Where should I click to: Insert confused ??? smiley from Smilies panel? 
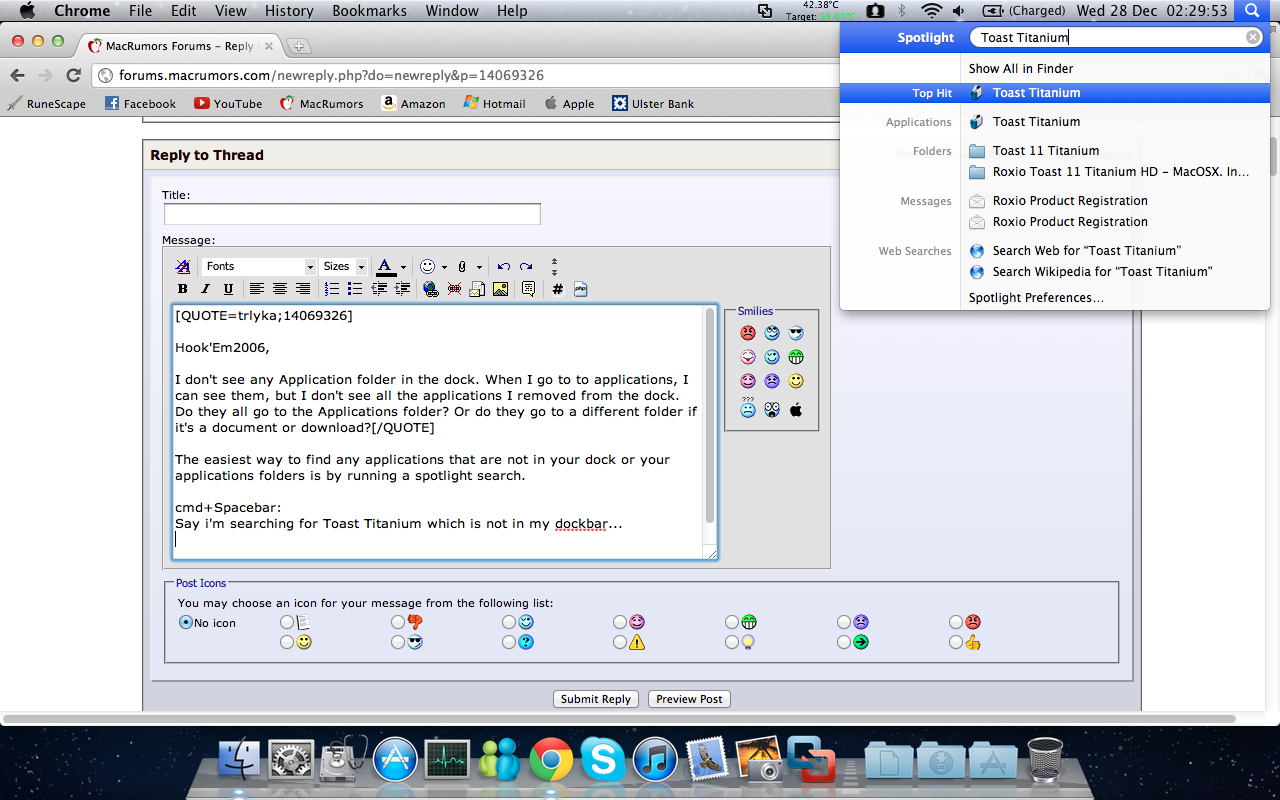[x=748, y=407]
